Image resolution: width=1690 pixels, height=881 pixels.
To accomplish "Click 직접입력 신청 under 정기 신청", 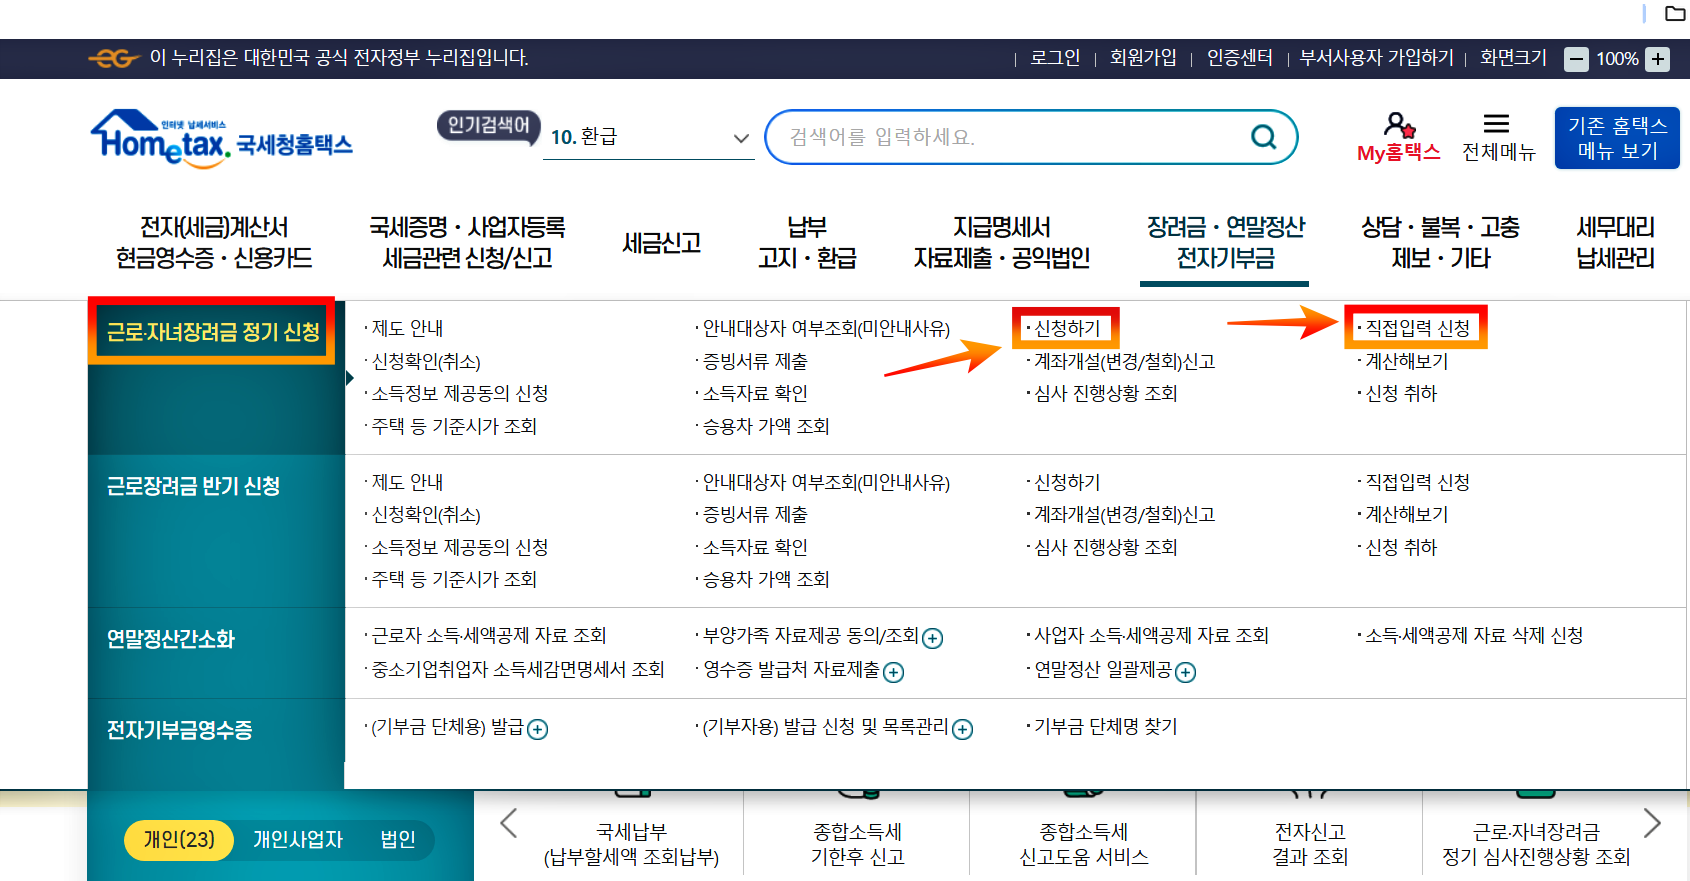I will 1417,328.
